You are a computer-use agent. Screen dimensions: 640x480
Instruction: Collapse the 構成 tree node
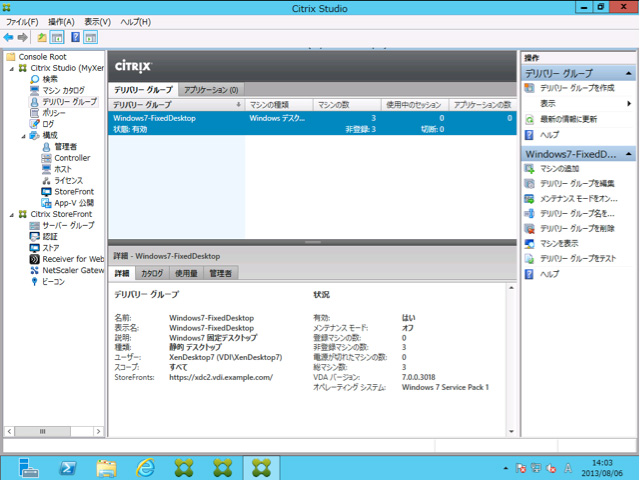pos(23,136)
